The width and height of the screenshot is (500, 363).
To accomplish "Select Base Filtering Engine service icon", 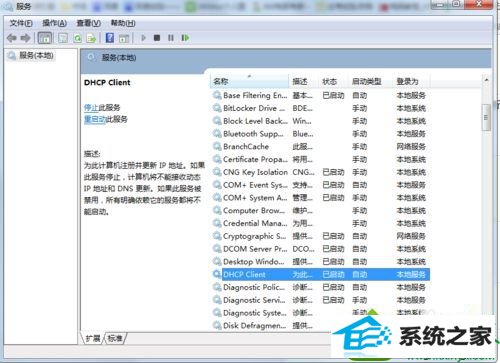I will pos(217,96).
